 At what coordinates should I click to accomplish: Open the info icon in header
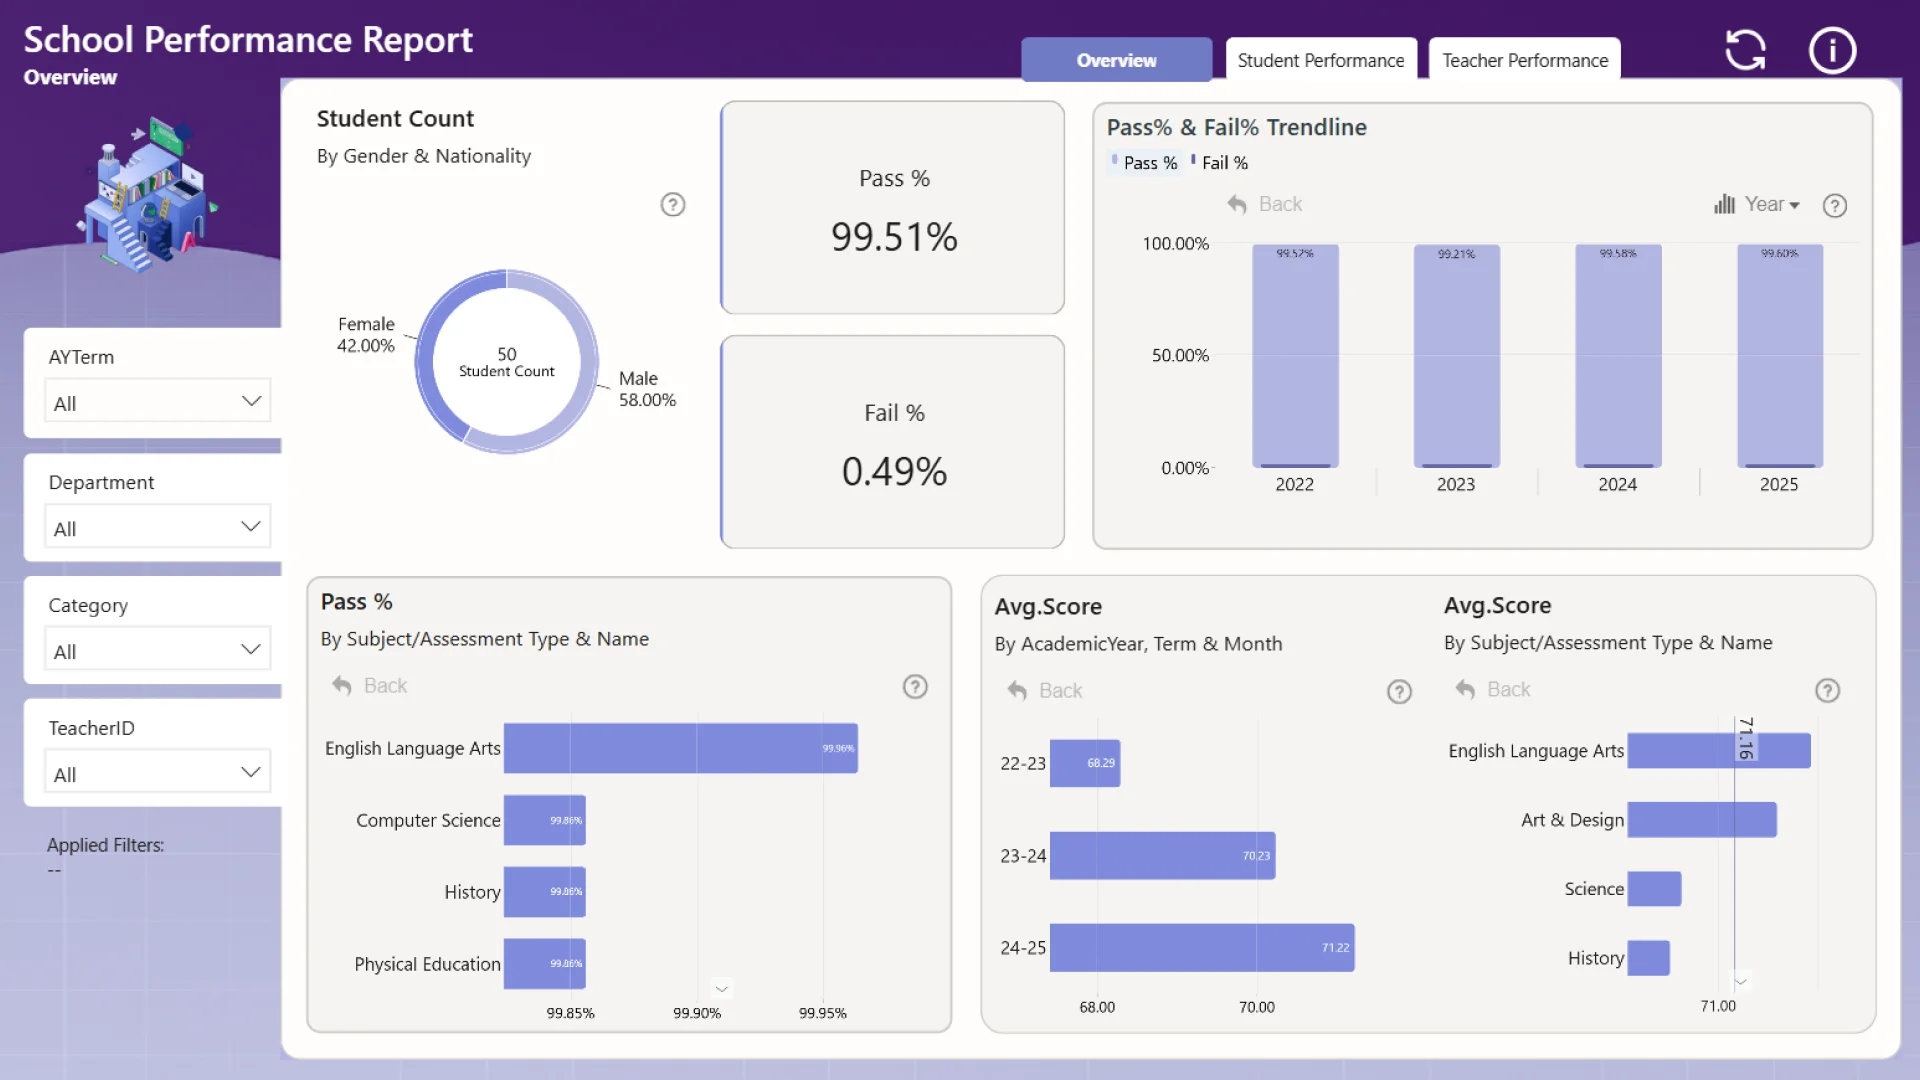pos(1832,50)
